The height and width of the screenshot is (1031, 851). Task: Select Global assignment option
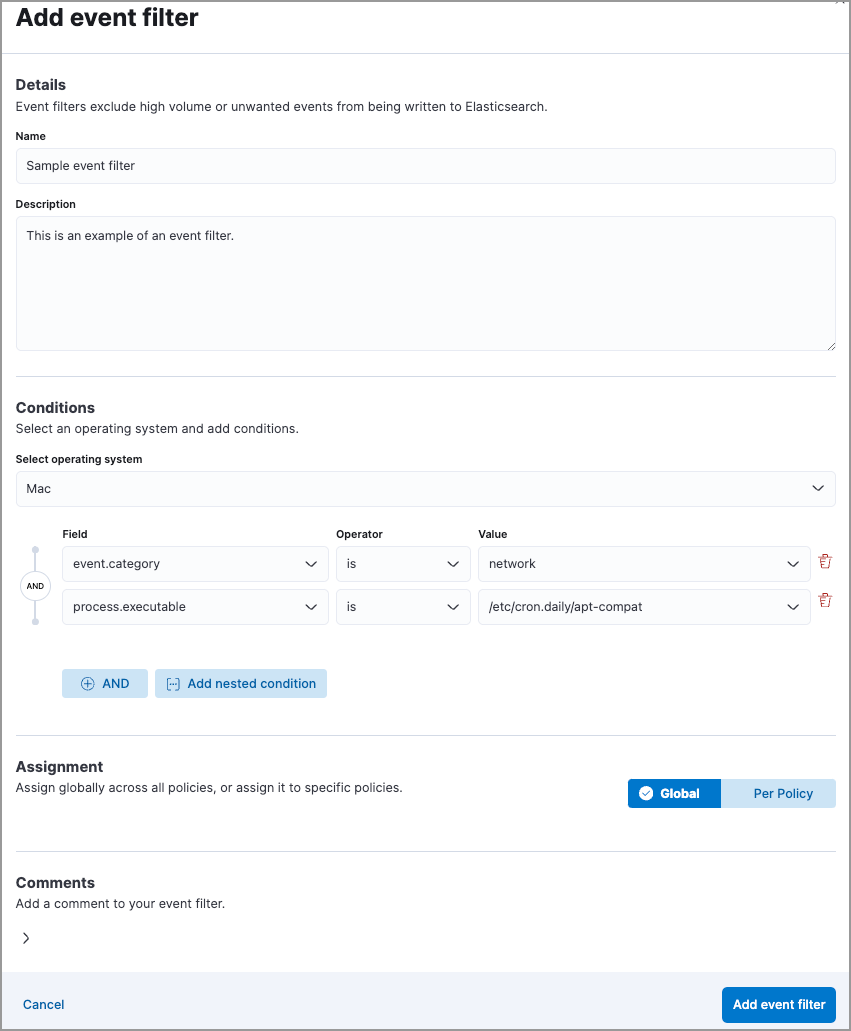tap(674, 793)
